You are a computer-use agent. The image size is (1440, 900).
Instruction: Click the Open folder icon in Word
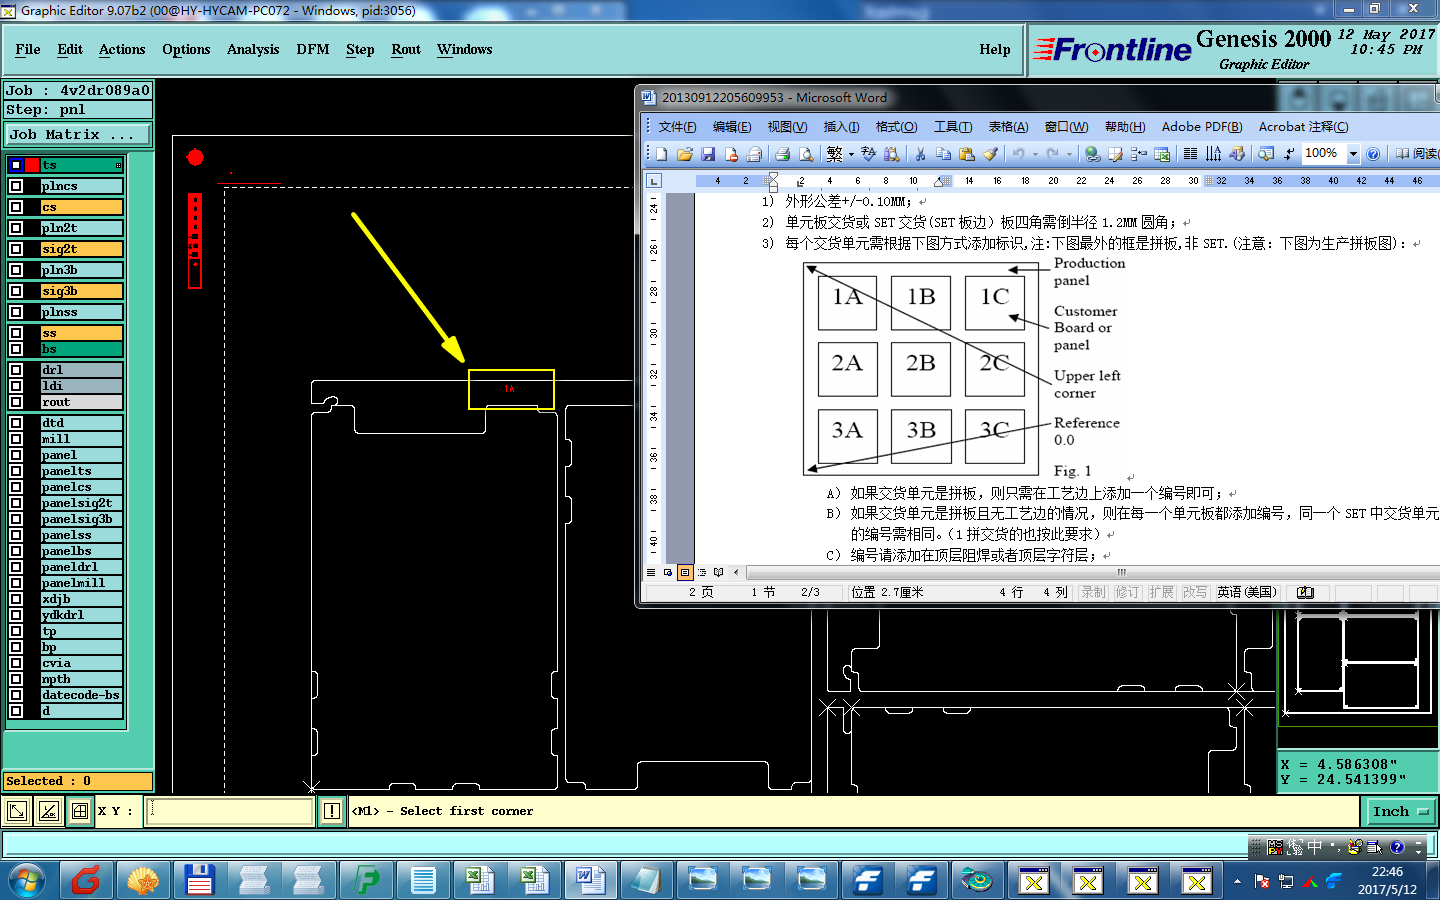(x=685, y=154)
